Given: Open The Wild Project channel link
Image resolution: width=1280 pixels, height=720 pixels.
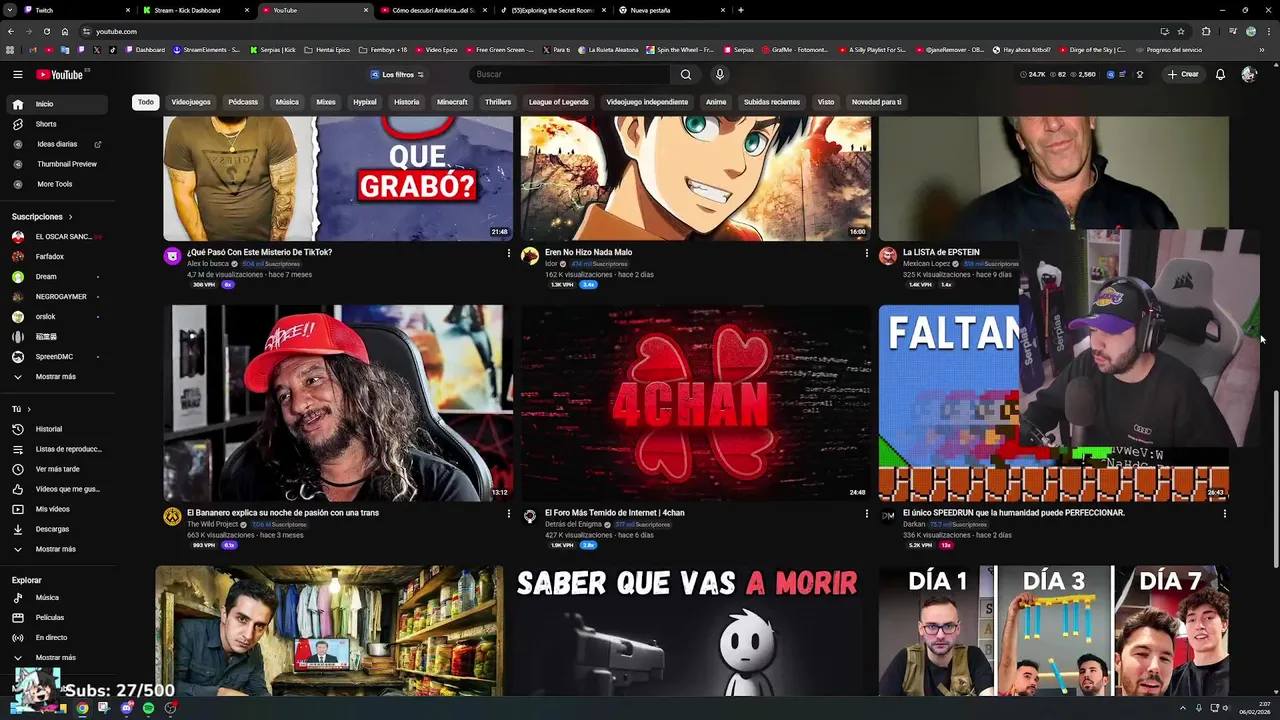Looking at the screenshot, I should pyautogui.click(x=212, y=524).
